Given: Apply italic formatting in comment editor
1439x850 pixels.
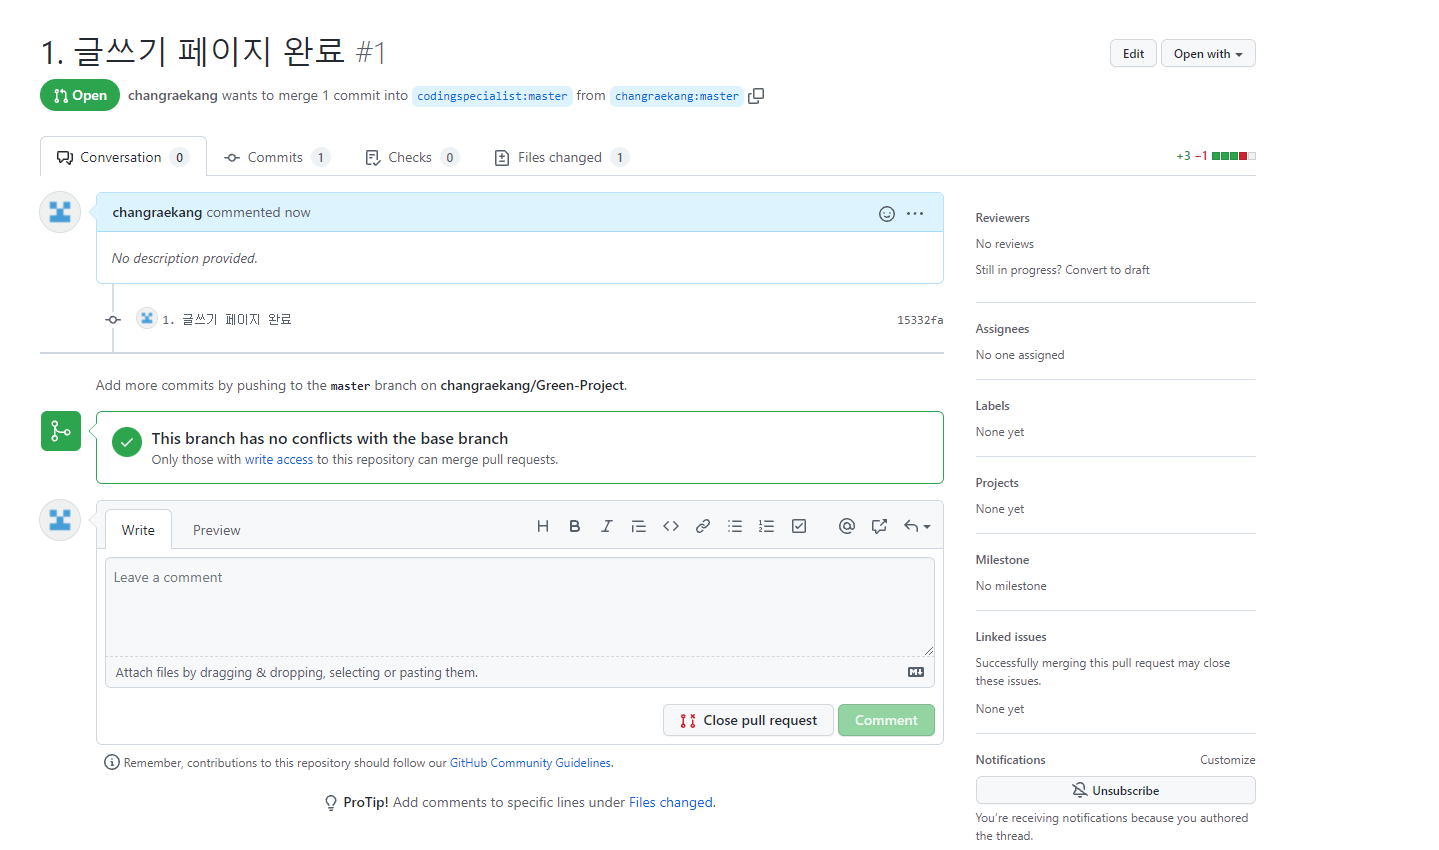Looking at the screenshot, I should 606,526.
